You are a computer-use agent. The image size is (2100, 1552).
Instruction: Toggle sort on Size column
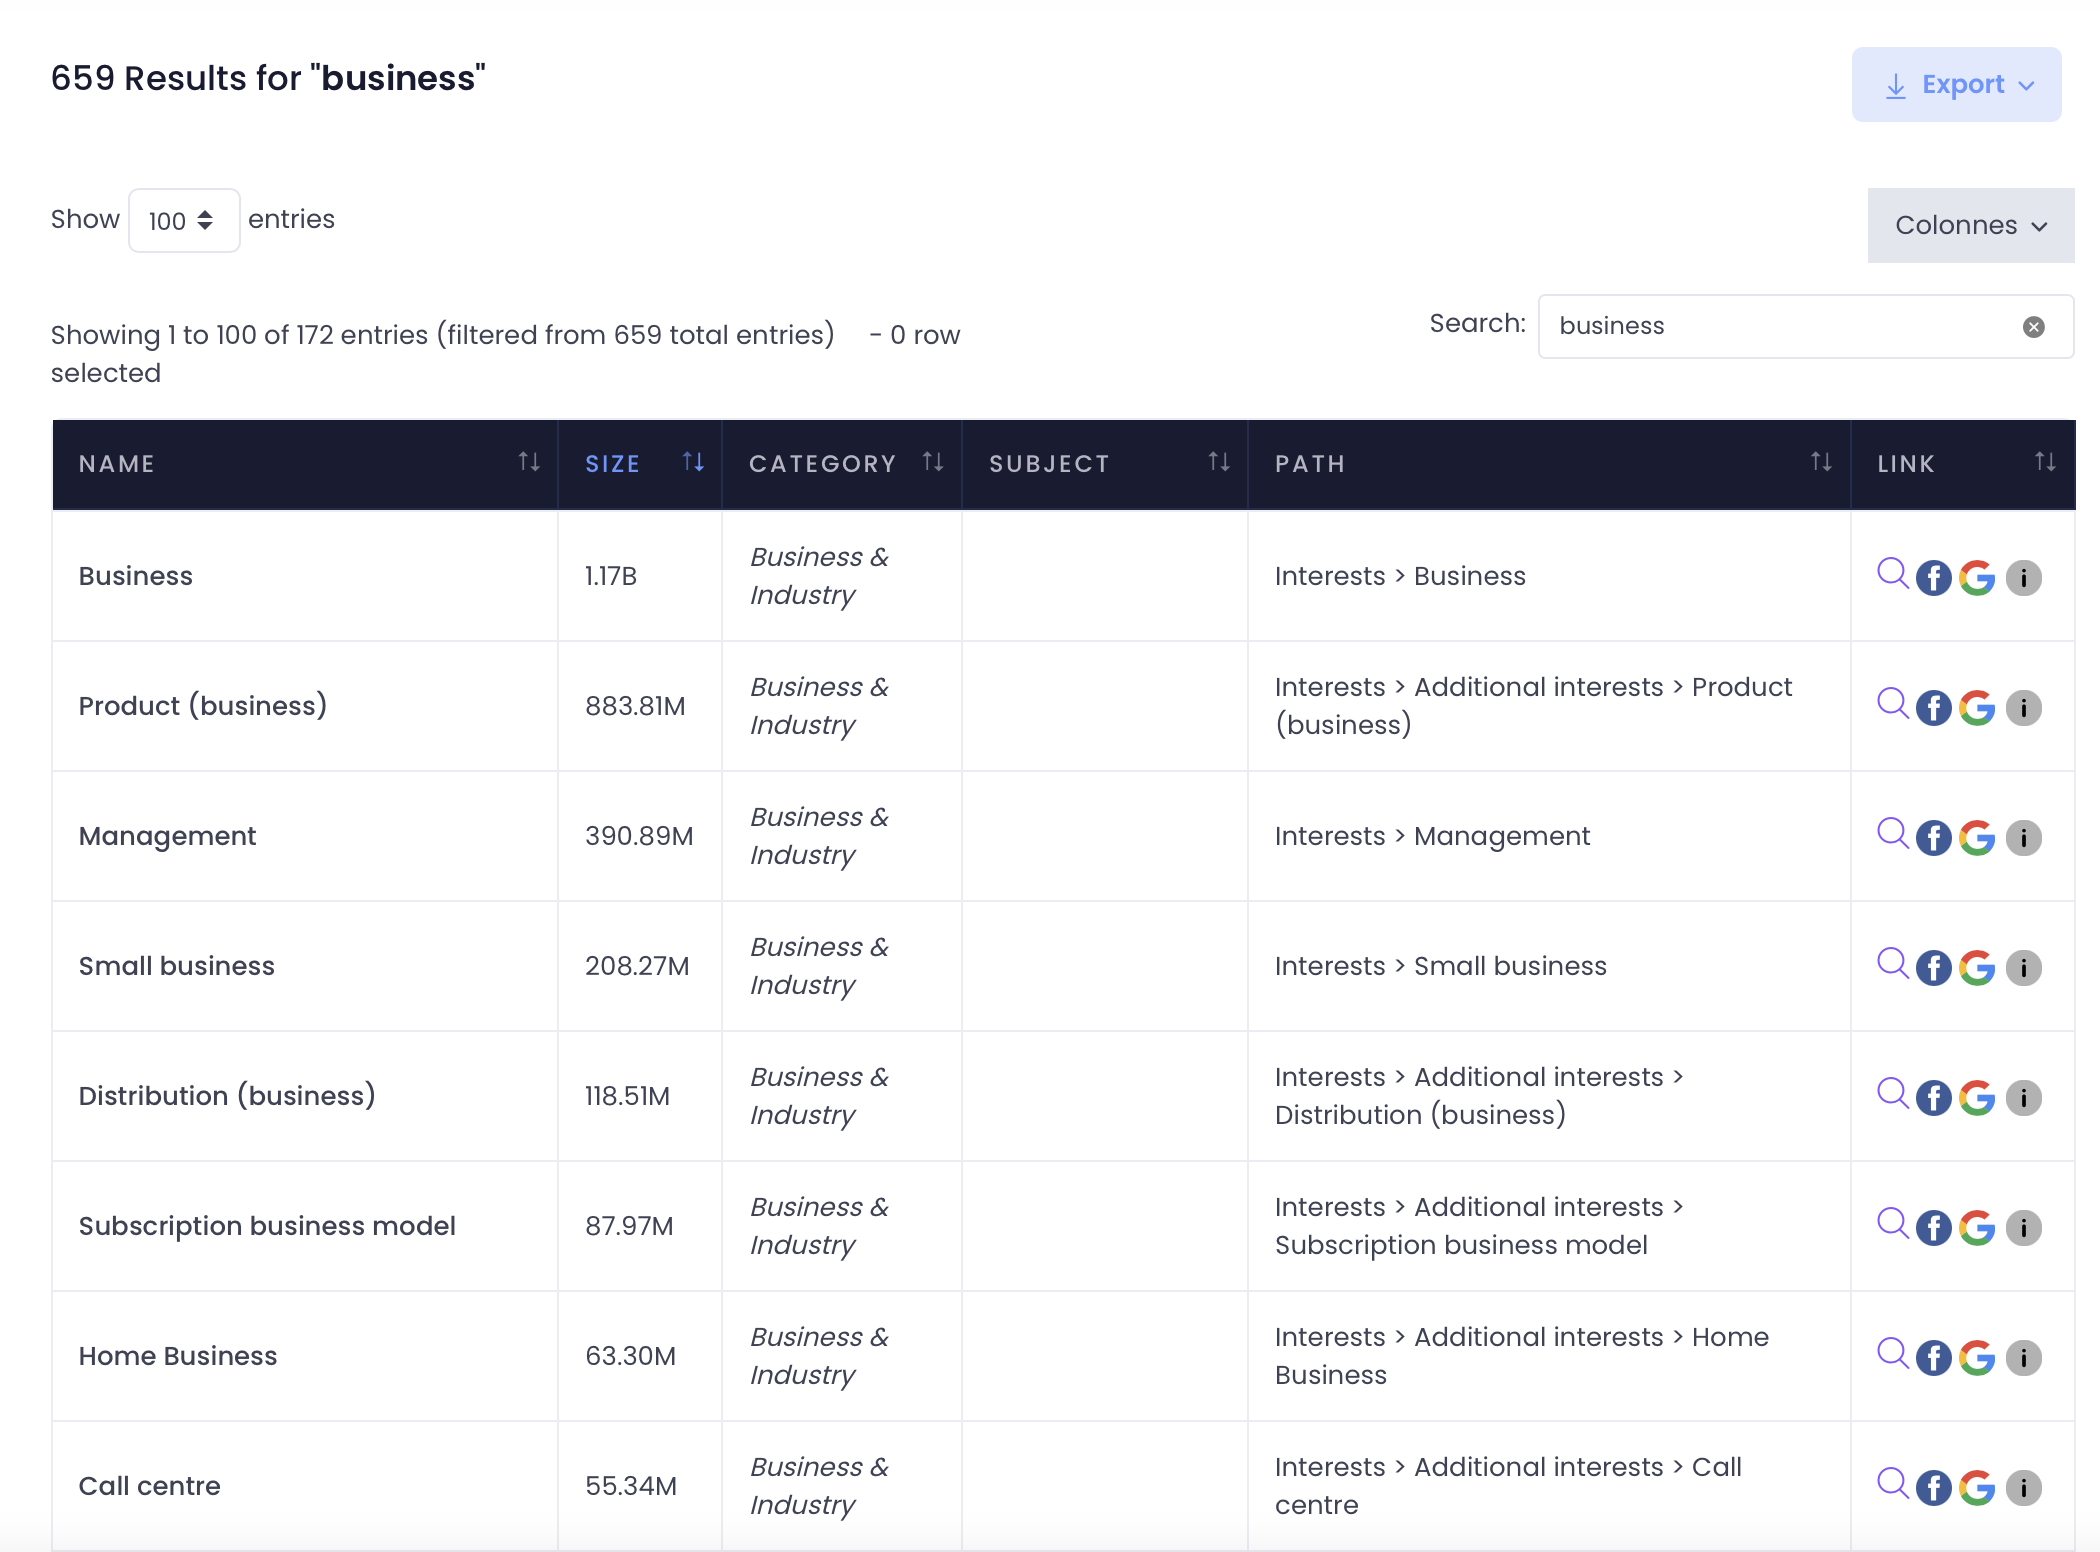[x=693, y=462]
